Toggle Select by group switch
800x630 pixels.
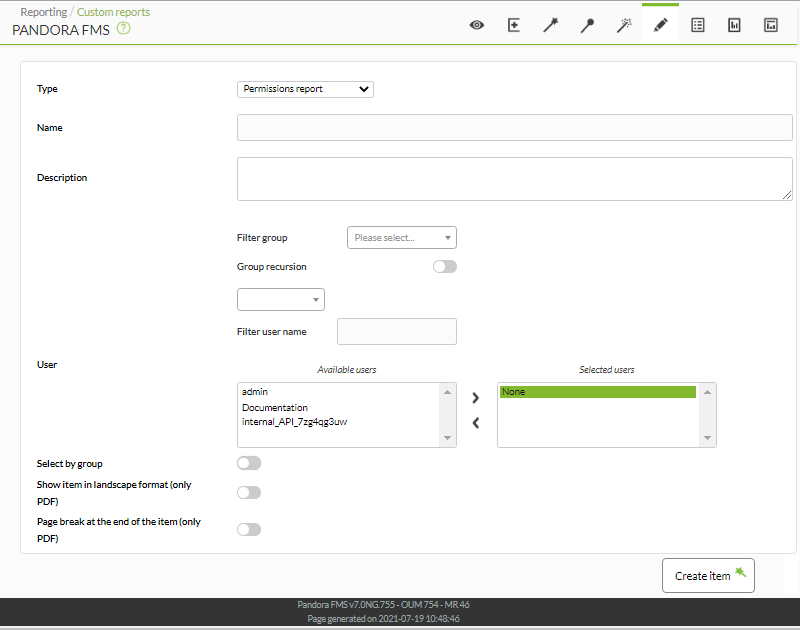click(249, 463)
